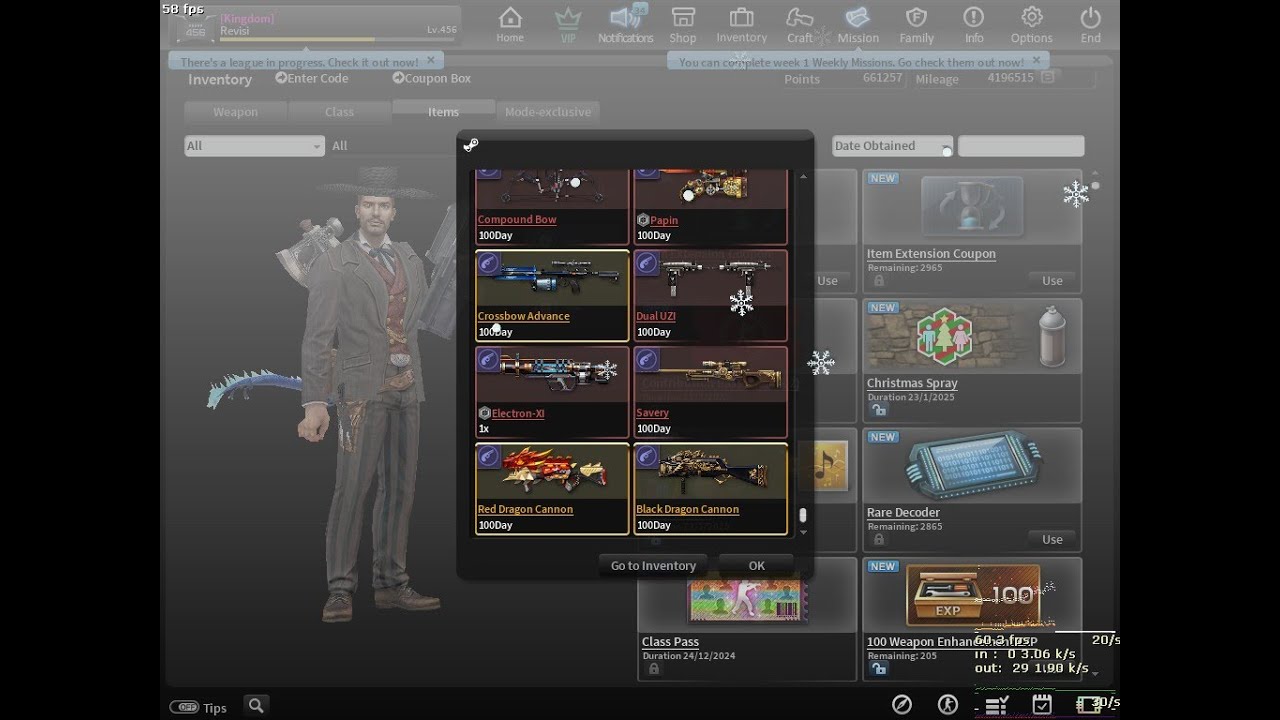
Task: Use the Item Extension Coupon
Action: pyautogui.click(x=1052, y=281)
